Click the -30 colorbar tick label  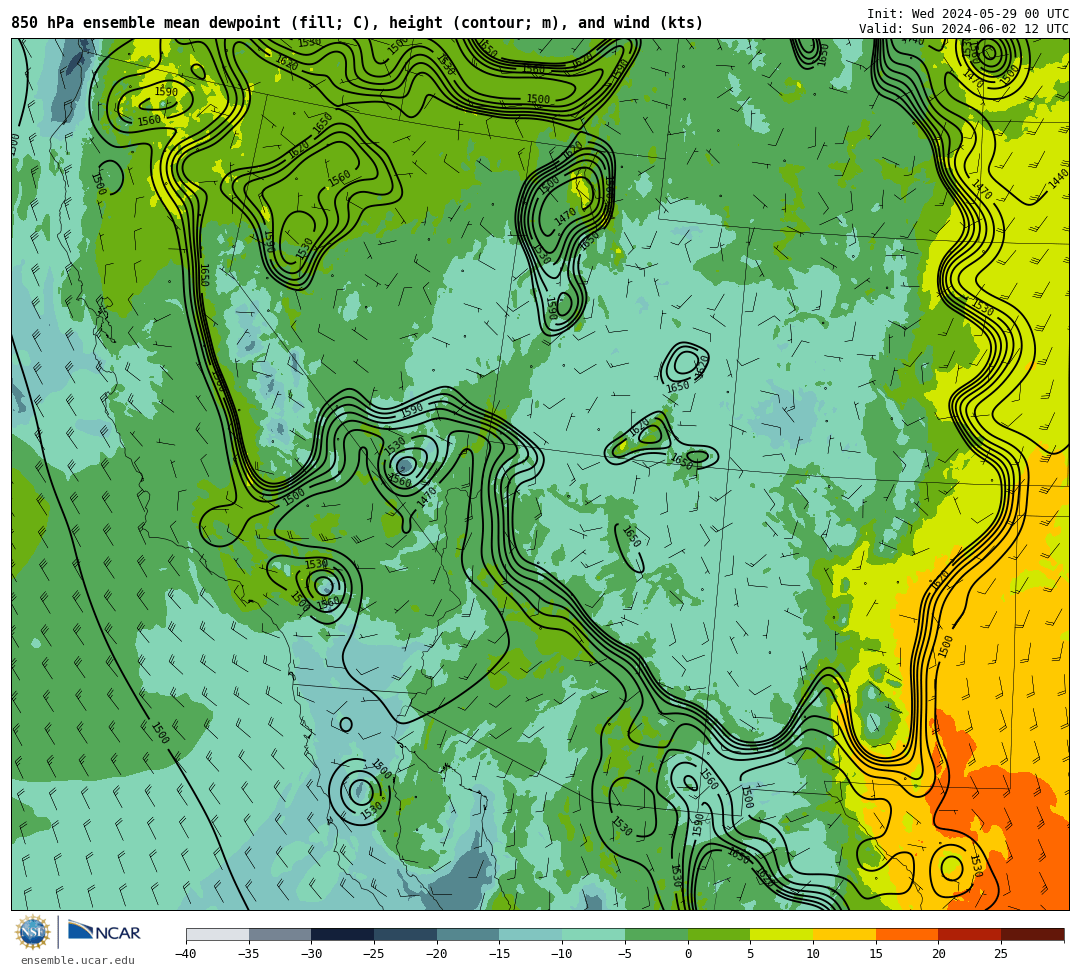pos(311,954)
